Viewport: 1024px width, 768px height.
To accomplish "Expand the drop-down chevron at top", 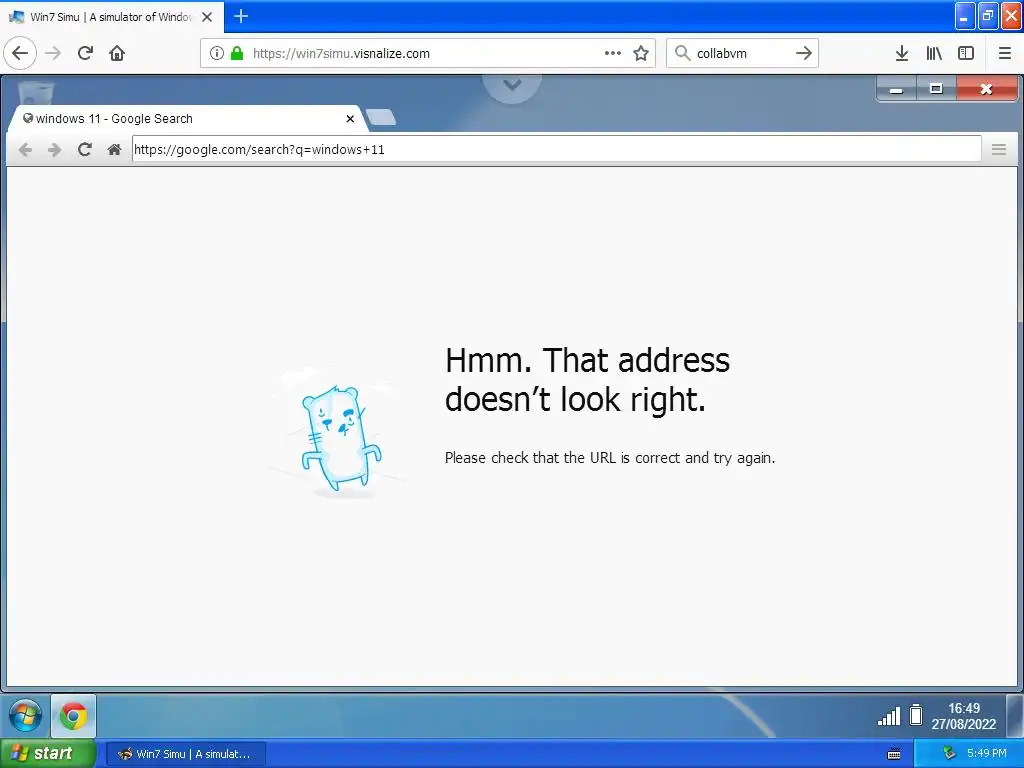I will coord(512,85).
